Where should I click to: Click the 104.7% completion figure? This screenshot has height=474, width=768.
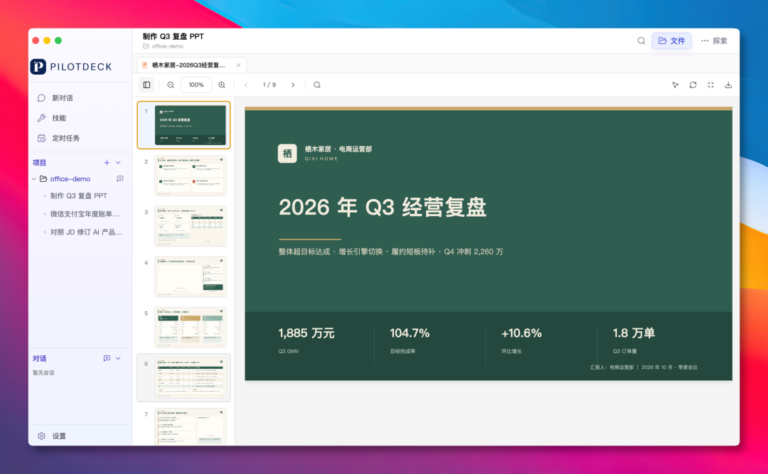[x=409, y=333]
